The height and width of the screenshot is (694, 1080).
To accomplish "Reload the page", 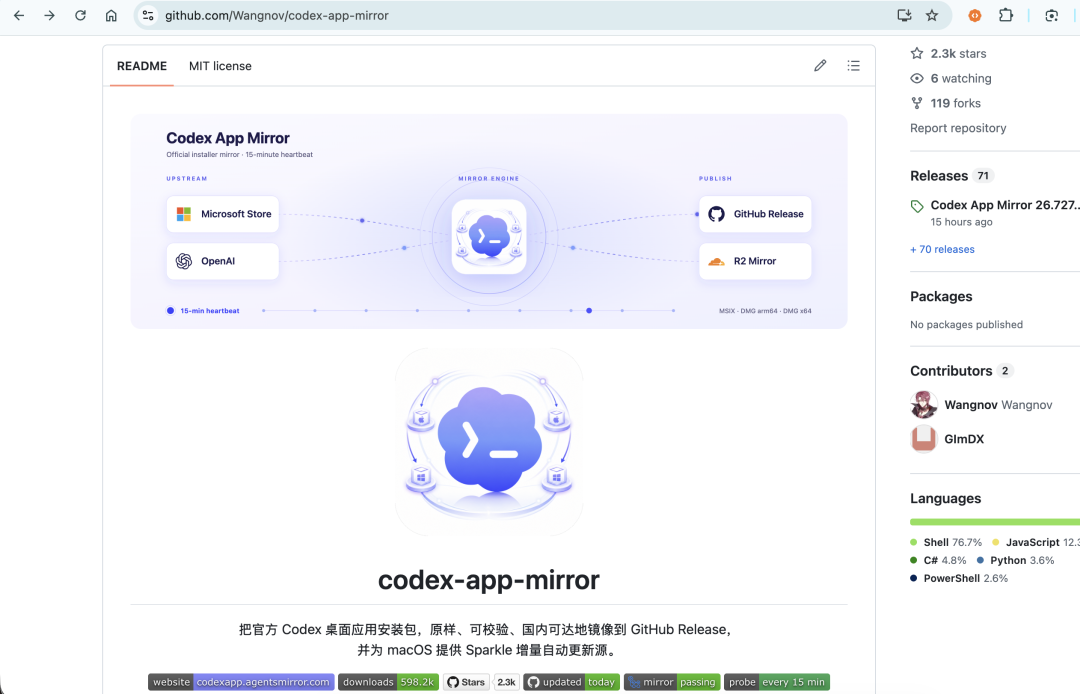I will tap(81, 15).
